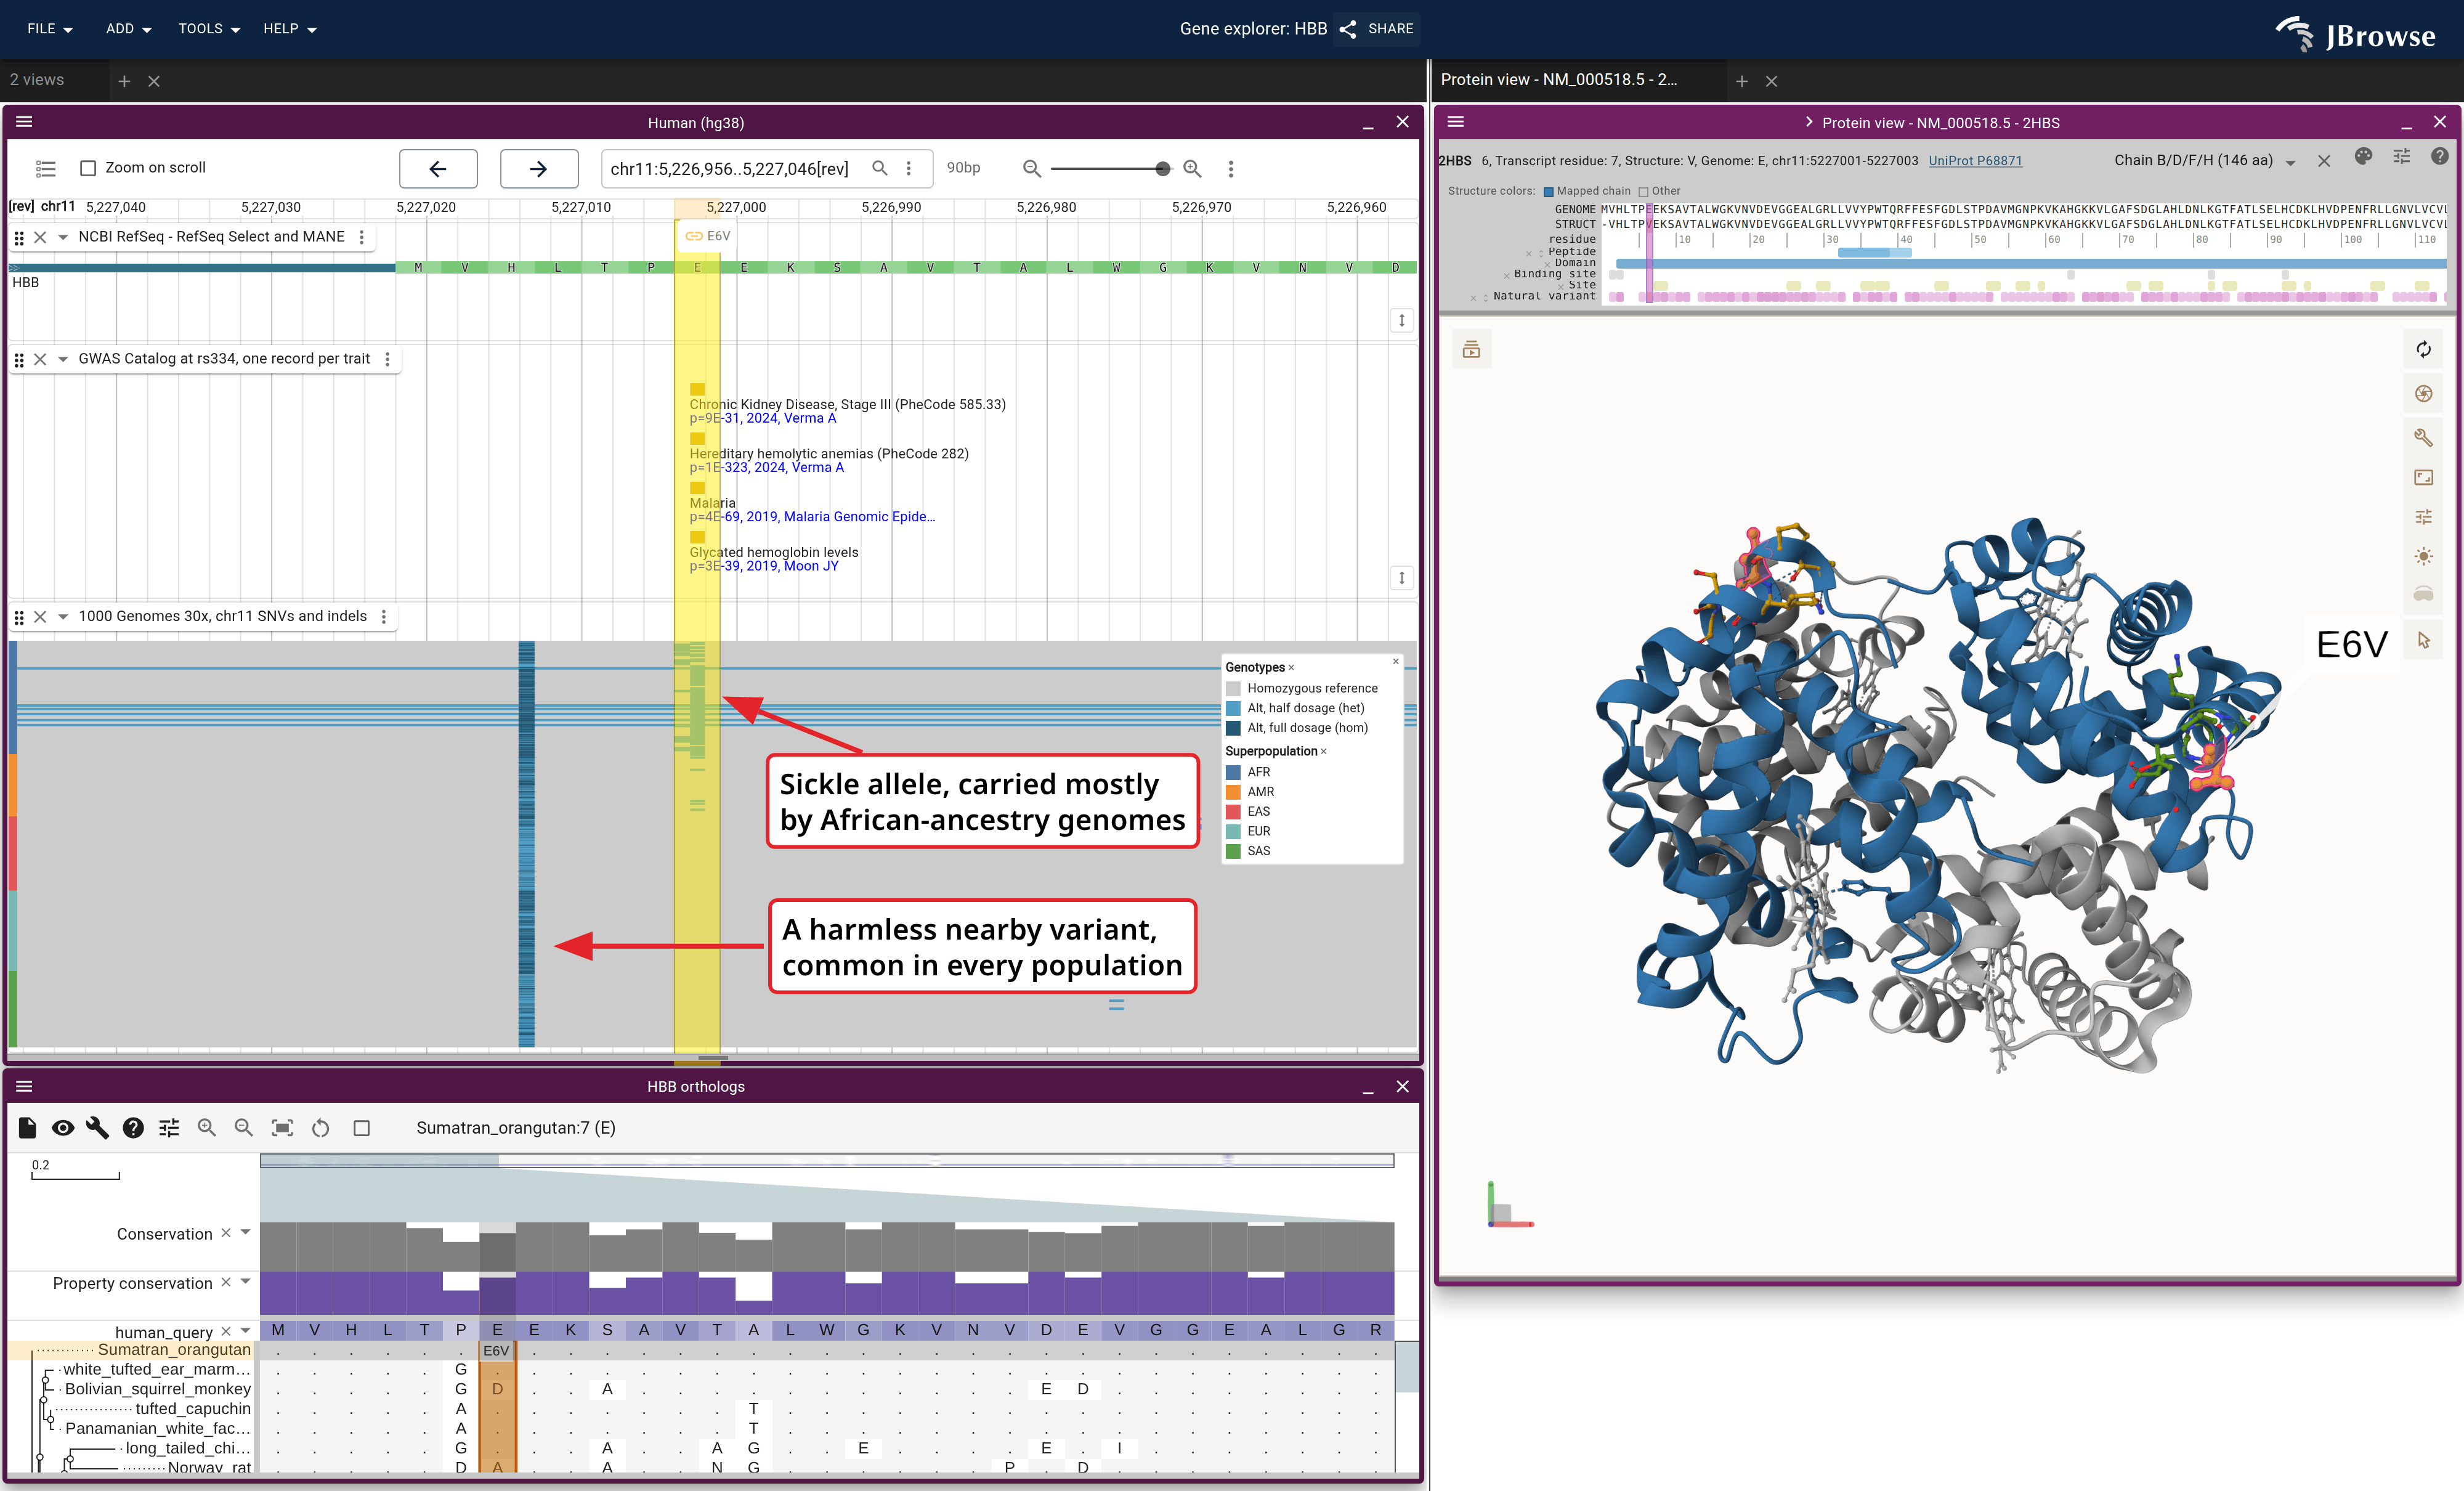Open the TOOLS menu
This screenshot has height=1491, width=2464.
coord(209,29)
